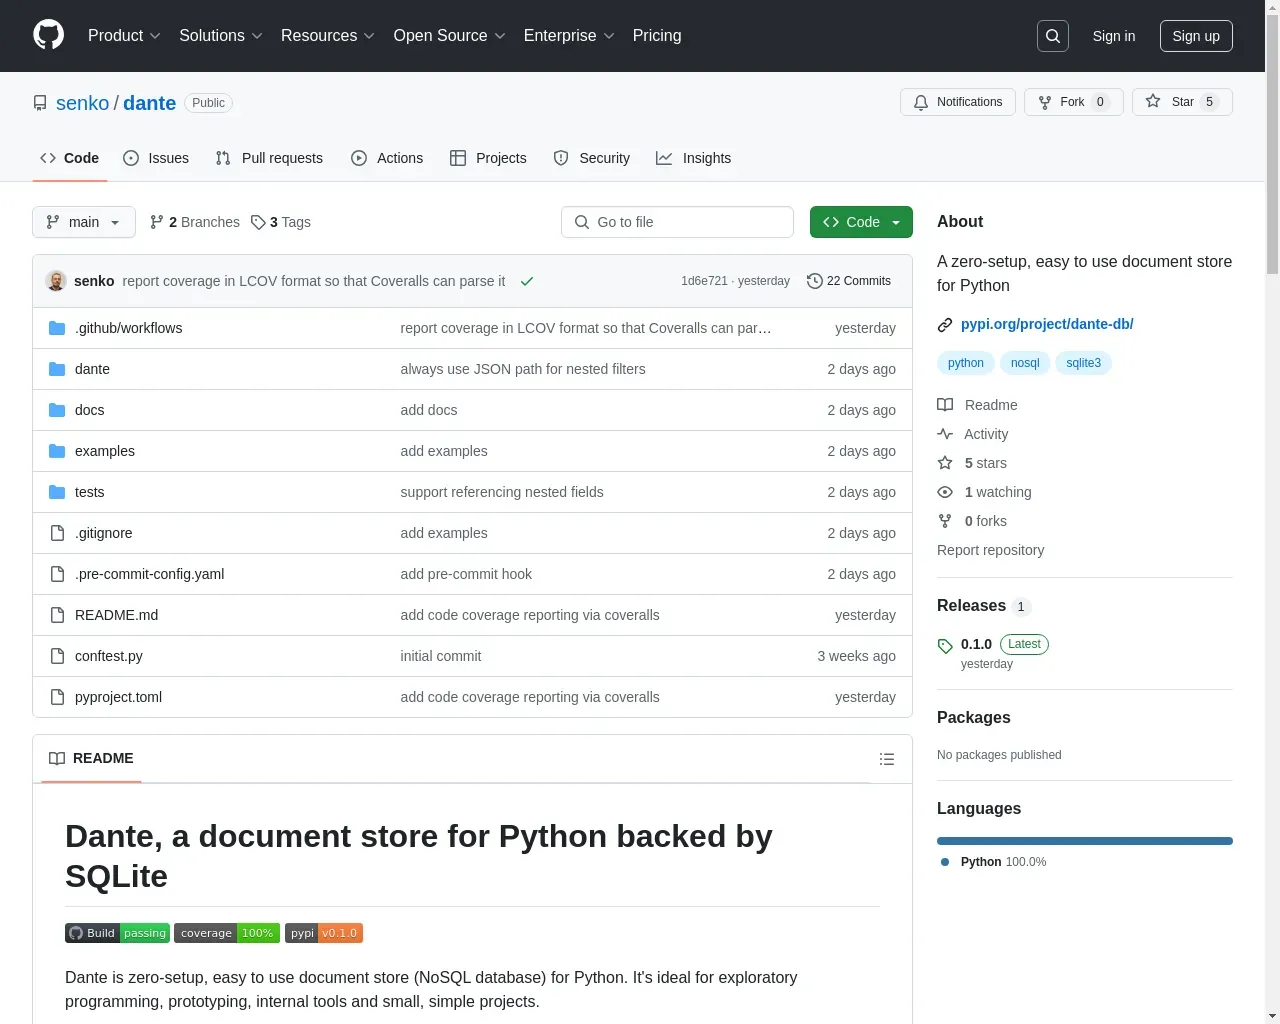Expand the Resources menu
The height and width of the screenshot is (1024, 1280).
point(328,36)
